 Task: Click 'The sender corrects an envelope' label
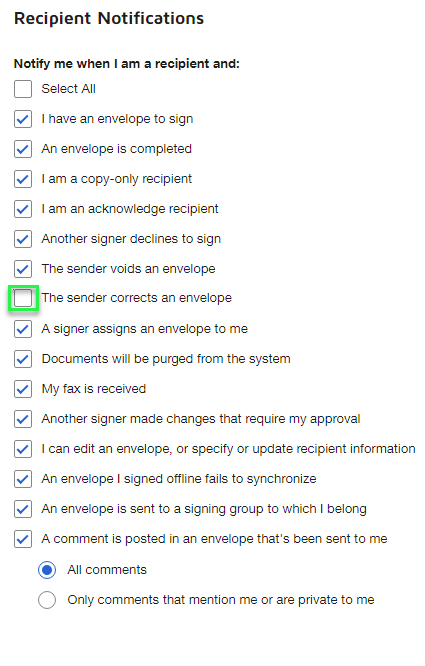tap(137, 298)
